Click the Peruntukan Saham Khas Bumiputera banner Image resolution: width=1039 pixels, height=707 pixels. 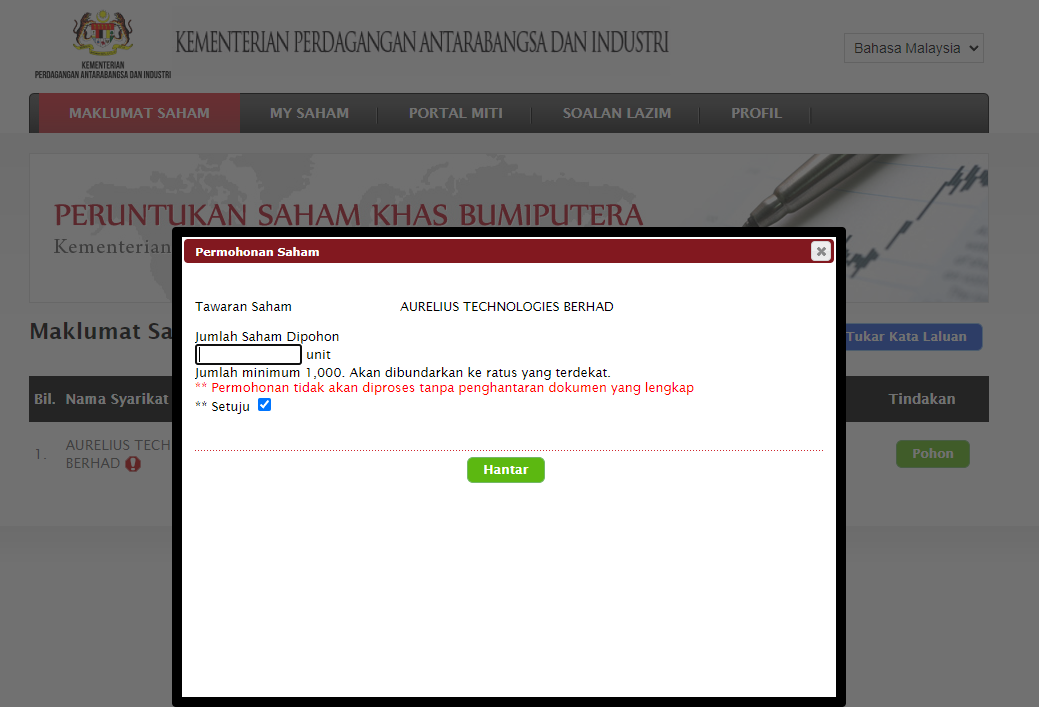pyautogui.click(x=348, y=216)
